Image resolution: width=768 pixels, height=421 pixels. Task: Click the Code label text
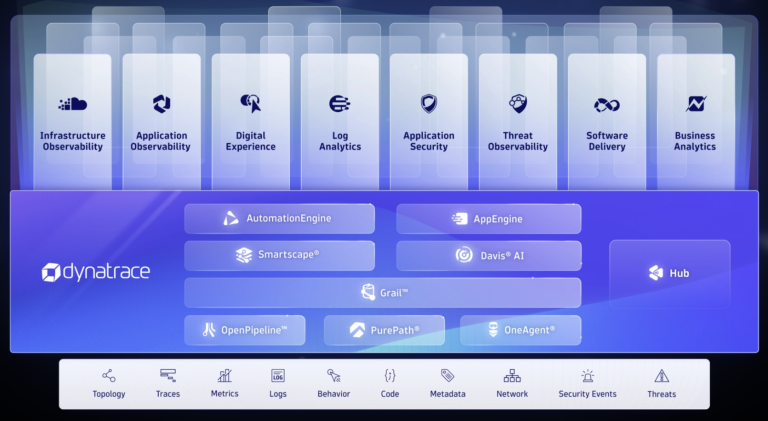[390, 394]
